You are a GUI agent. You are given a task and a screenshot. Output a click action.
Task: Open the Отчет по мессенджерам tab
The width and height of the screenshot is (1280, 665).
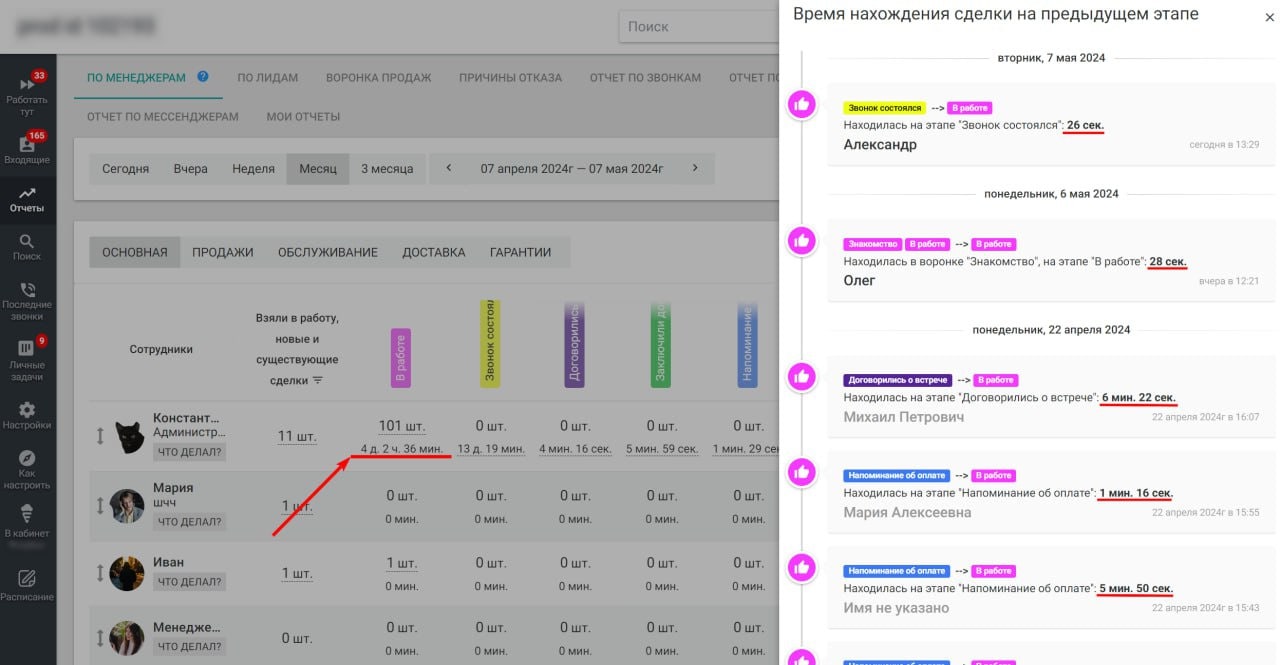click(163, 116)
